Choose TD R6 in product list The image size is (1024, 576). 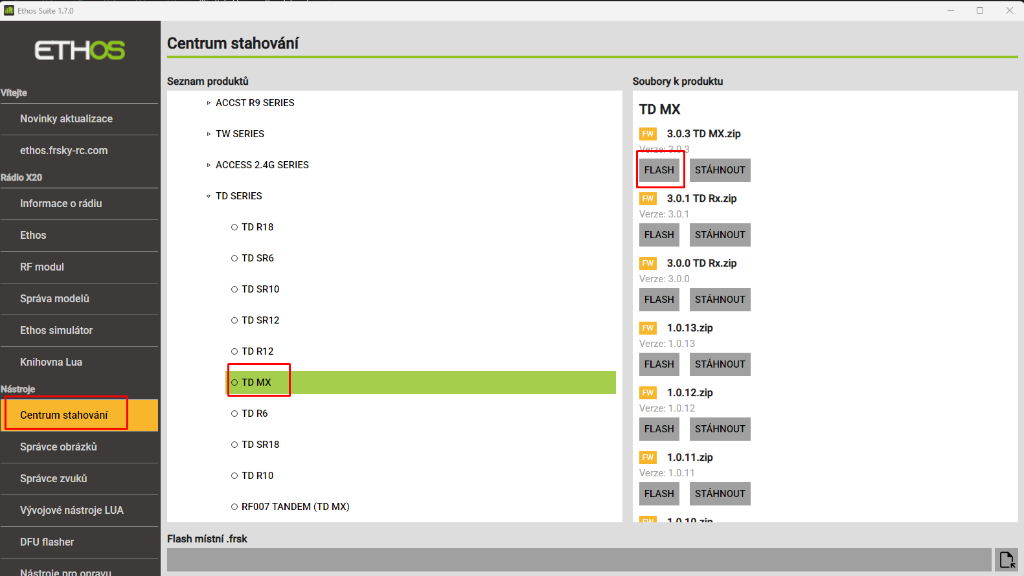click(x=256, y=413)
